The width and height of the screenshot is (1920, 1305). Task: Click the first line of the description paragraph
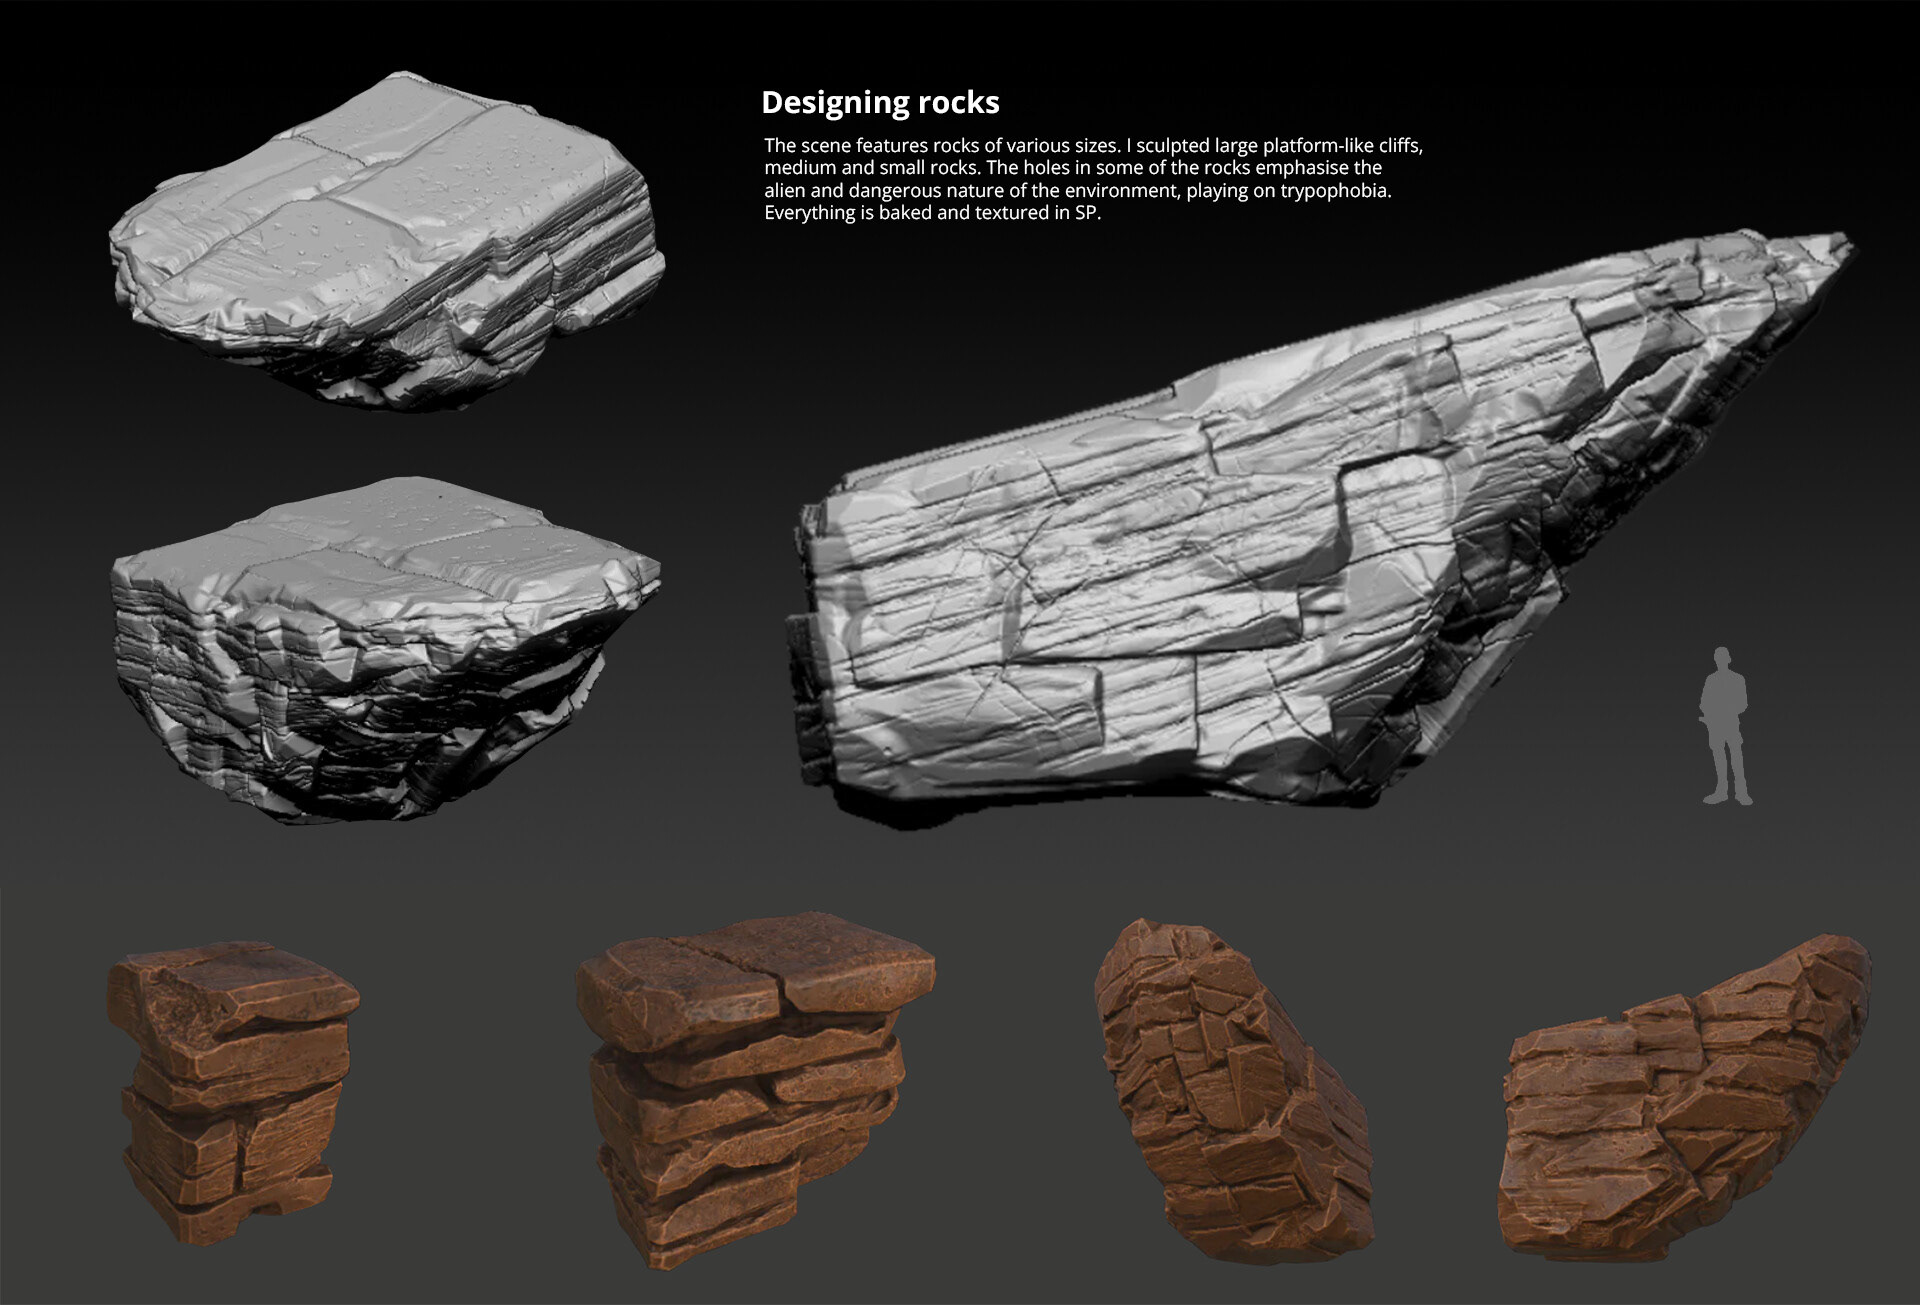[x=1092, y=145]
